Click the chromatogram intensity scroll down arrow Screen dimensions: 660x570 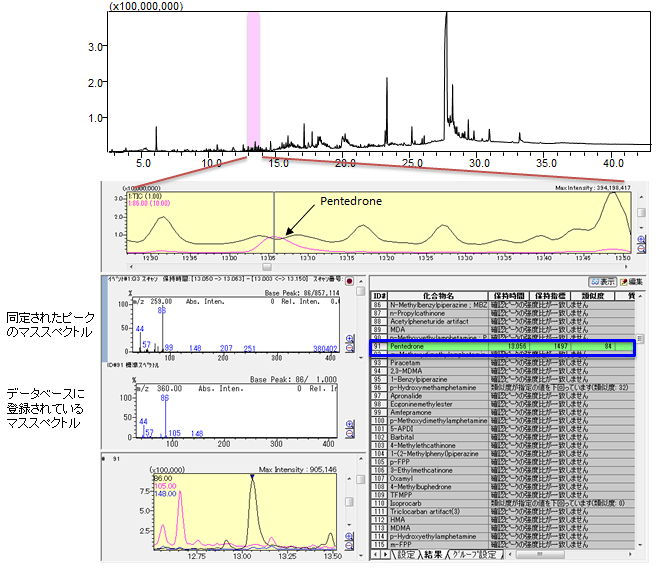click(641, 228)
